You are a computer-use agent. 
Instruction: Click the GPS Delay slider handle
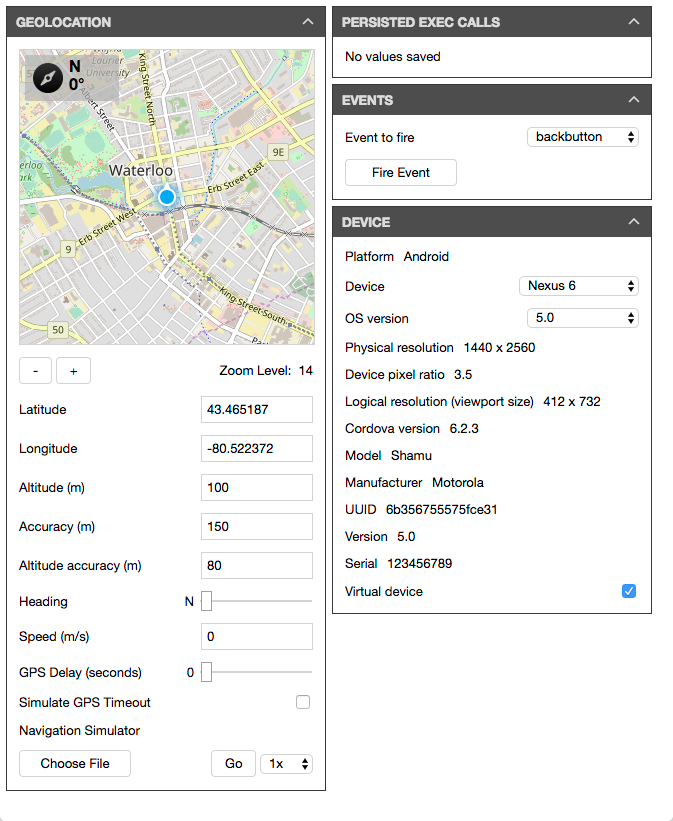[207, 673]
